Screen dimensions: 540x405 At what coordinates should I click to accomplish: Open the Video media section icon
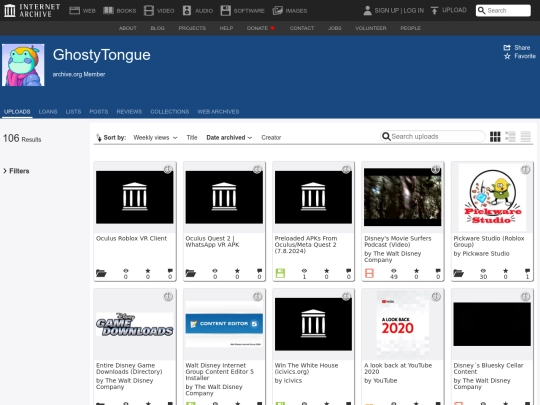(x=149, y=10)
